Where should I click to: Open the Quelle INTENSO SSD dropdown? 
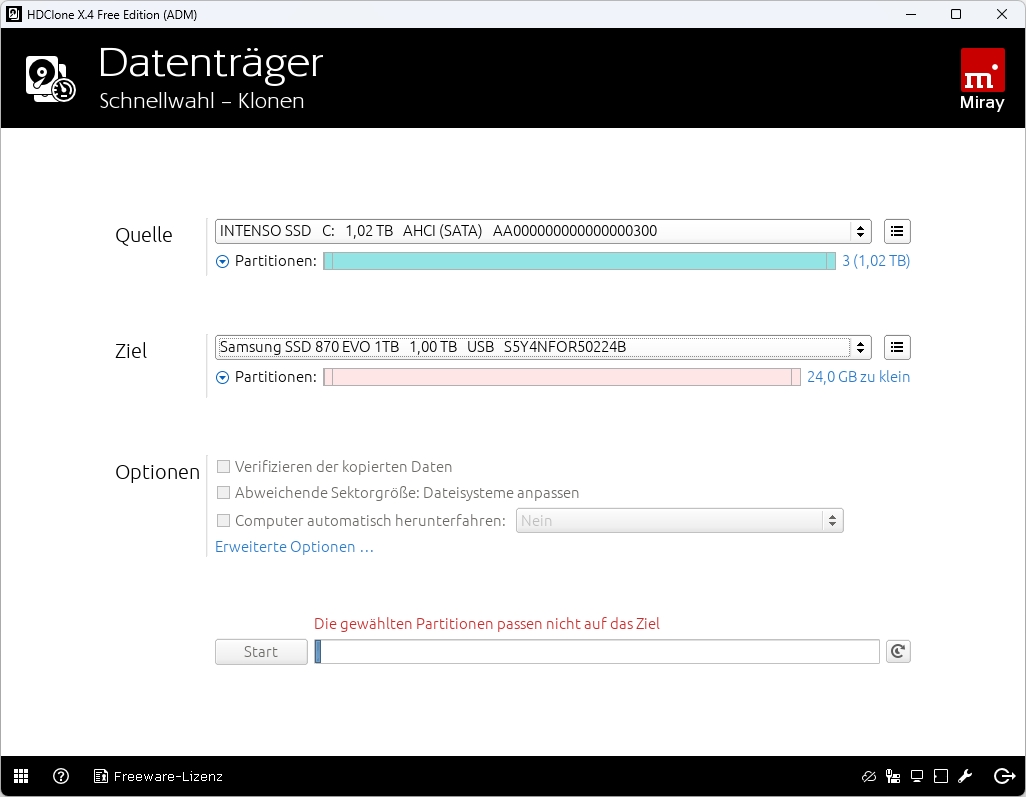[543, 231]
